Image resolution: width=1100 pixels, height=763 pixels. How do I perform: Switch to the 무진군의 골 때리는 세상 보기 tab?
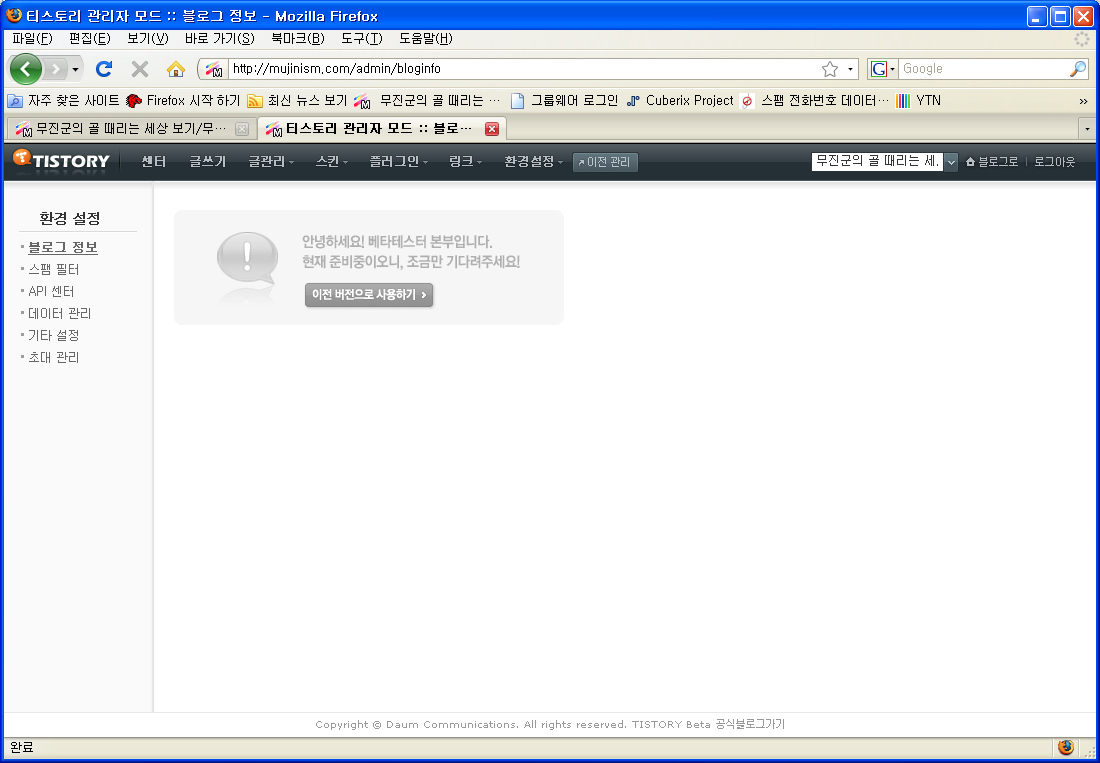(131, 129)
